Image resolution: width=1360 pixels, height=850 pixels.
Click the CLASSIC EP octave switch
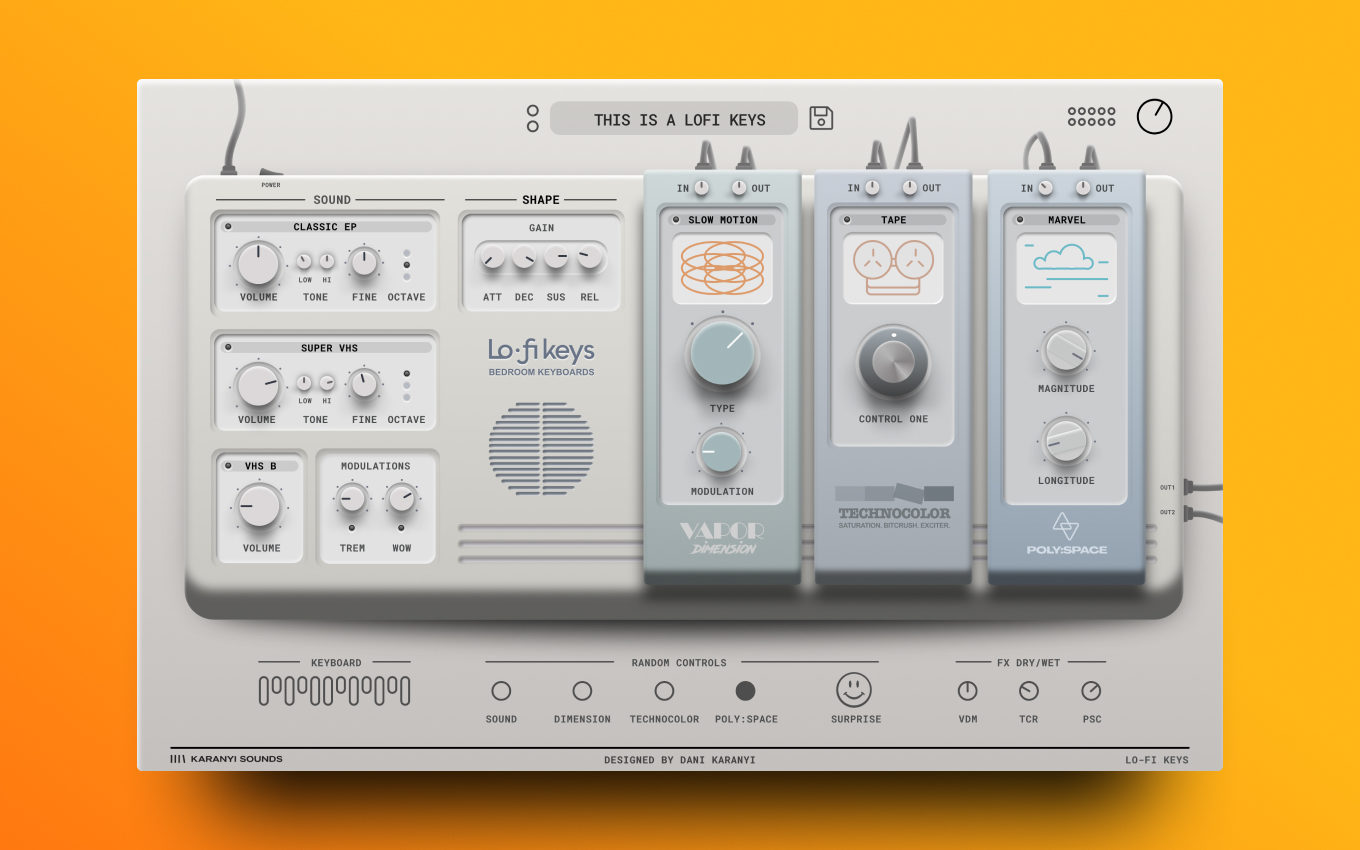coord(406,264)
